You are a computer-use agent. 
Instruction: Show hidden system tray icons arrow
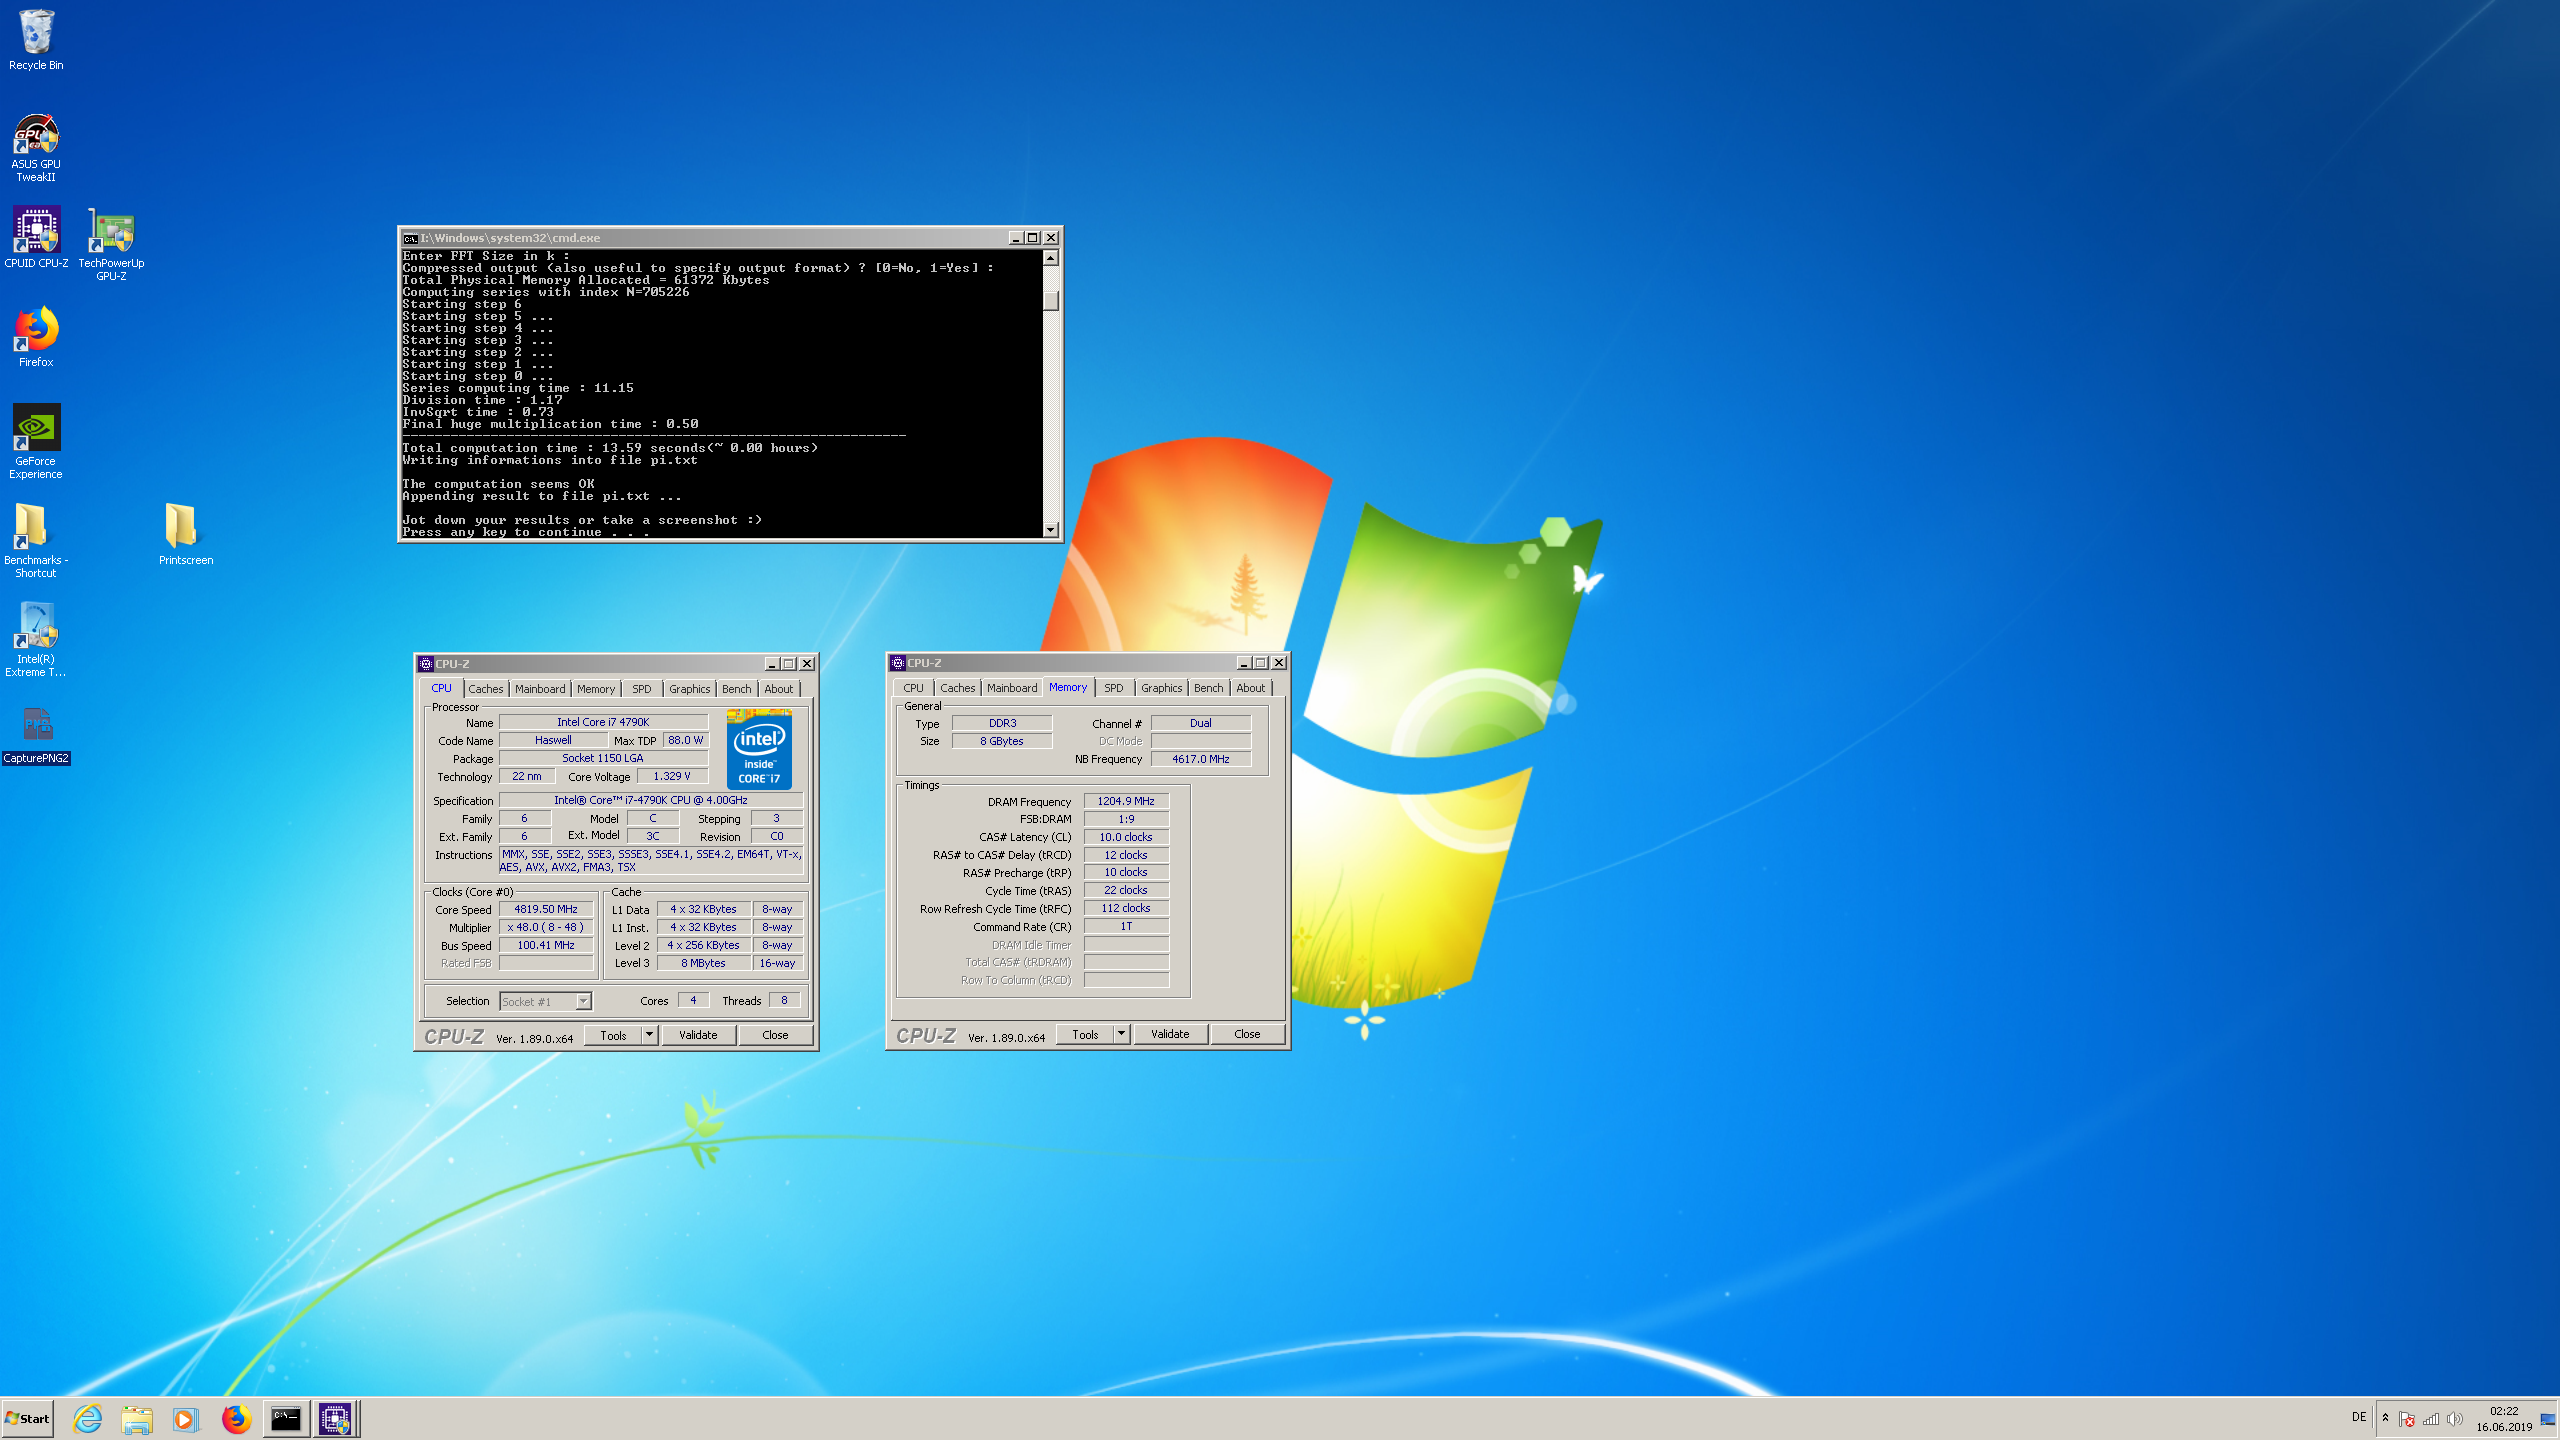[2385, 1418]
